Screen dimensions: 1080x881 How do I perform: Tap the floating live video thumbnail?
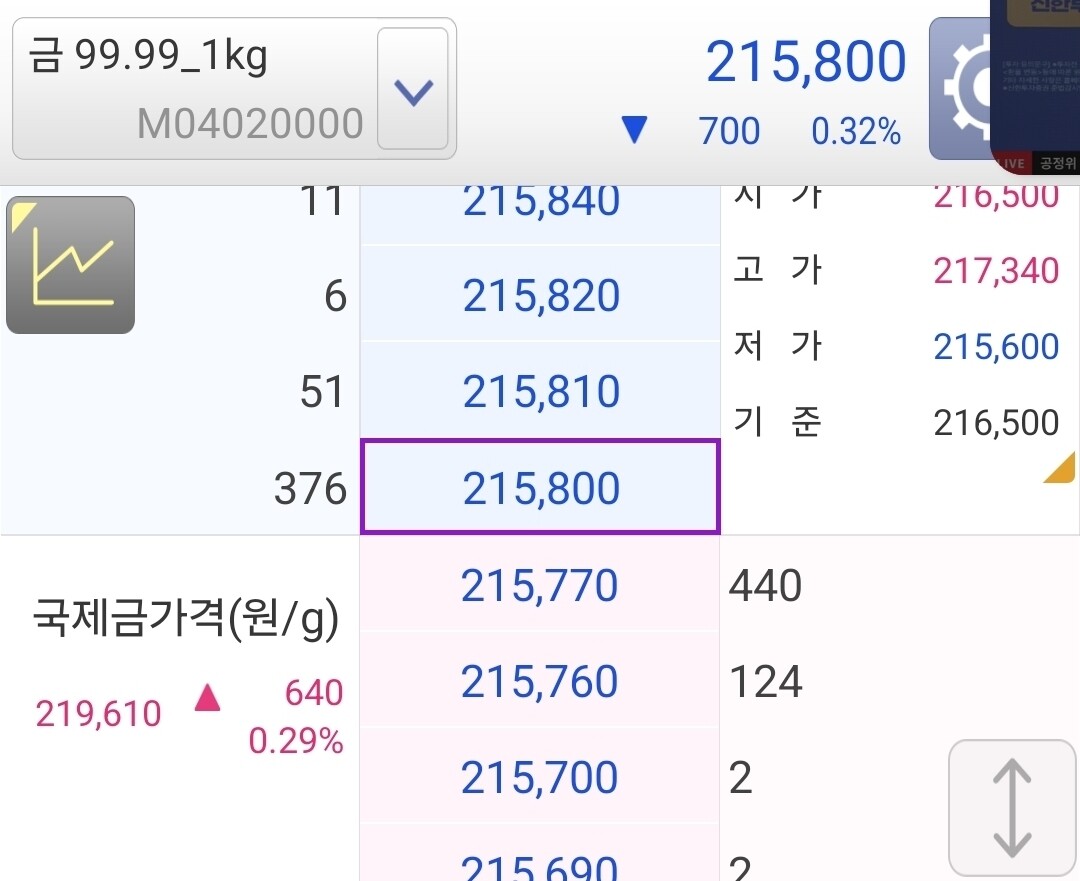coord(1035,86)
